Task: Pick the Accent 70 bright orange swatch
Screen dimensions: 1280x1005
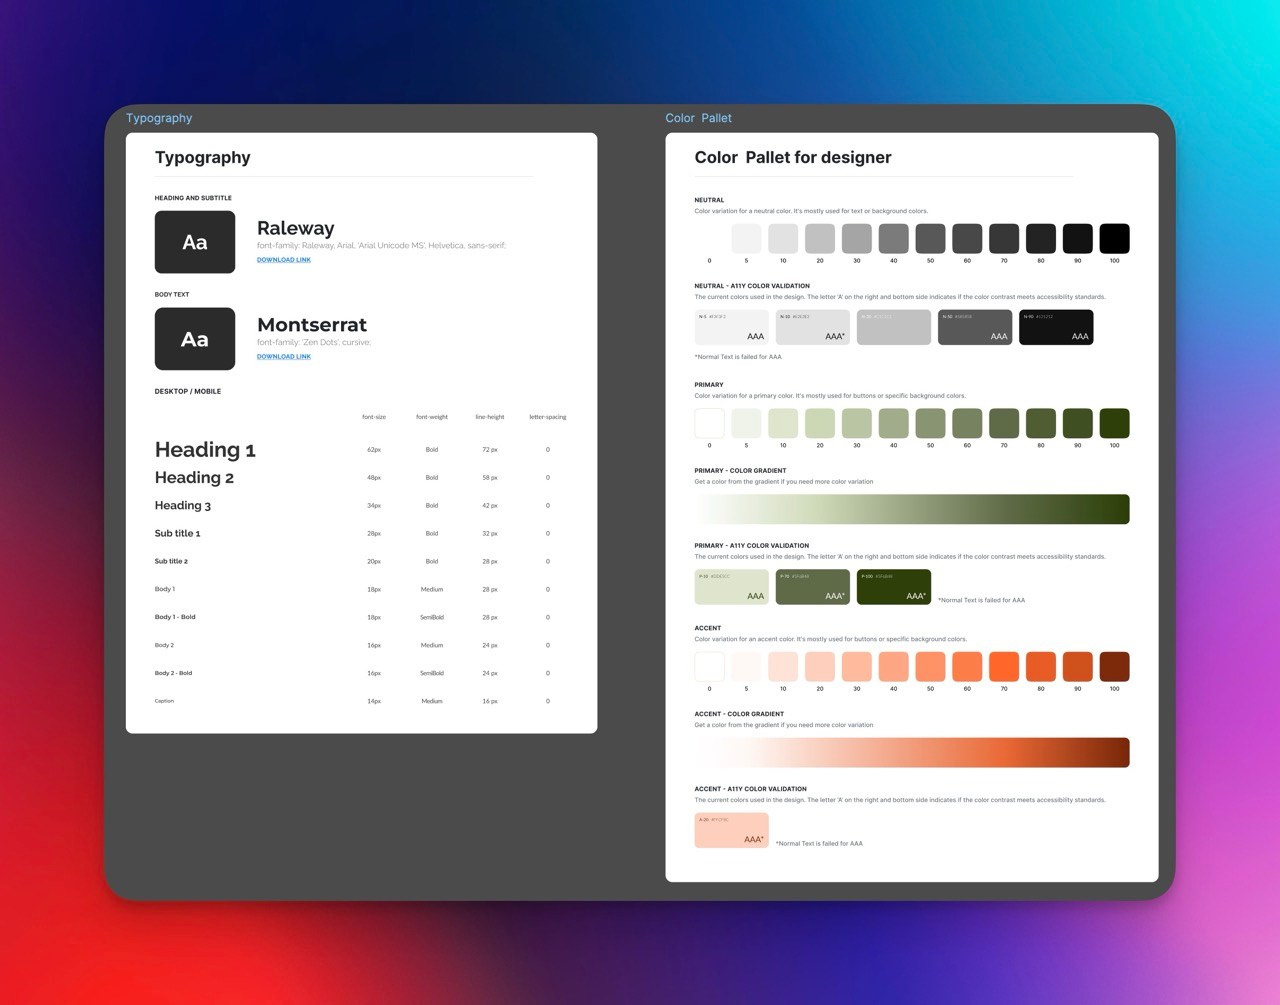Action: pyautogui.click(x=1004, y=666)
